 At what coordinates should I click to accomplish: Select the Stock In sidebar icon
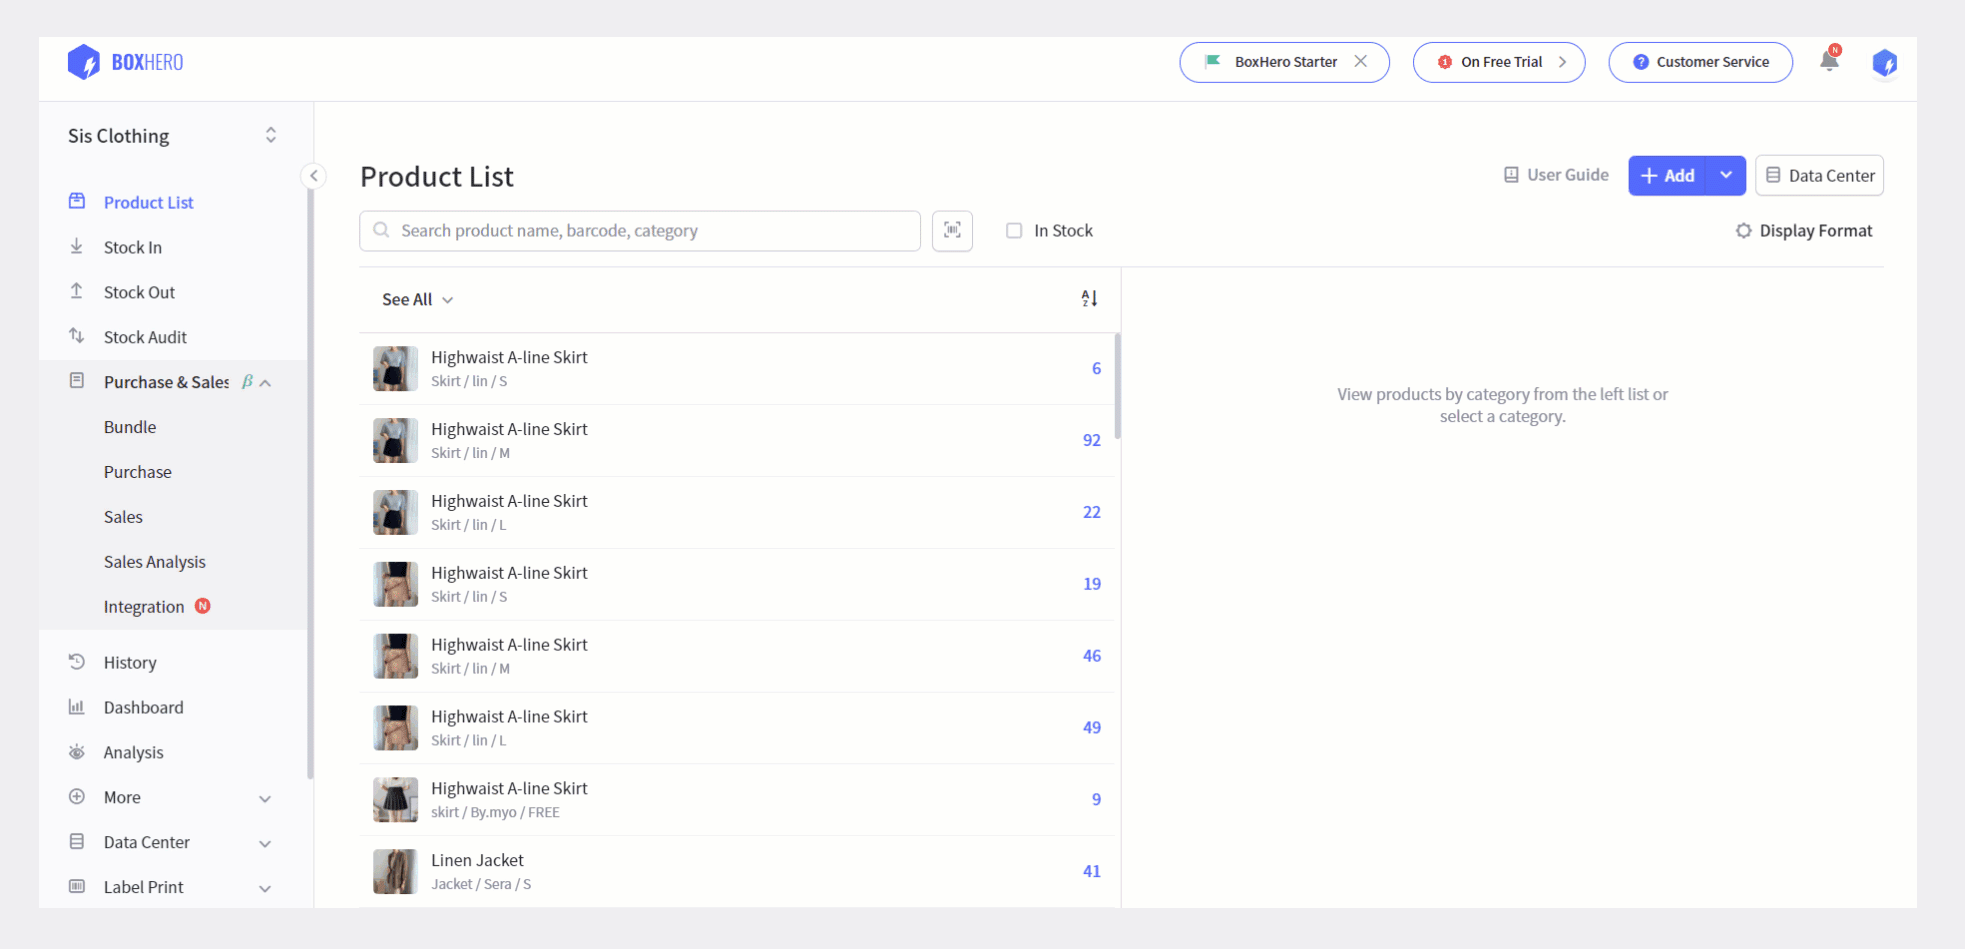pos(78,247)
